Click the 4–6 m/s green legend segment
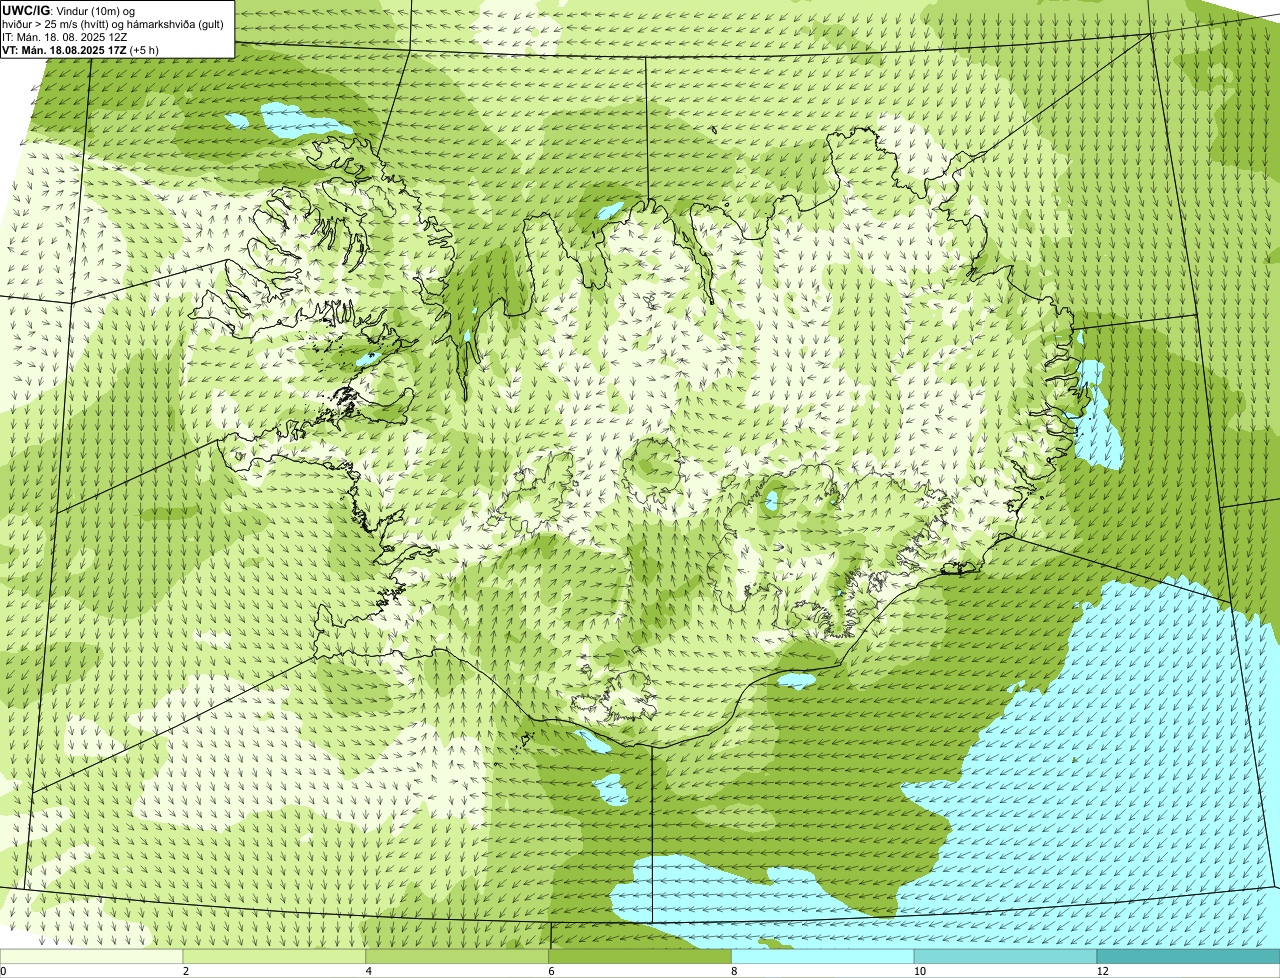Viewport: 1280px width, 978px height. click(458, 957)
